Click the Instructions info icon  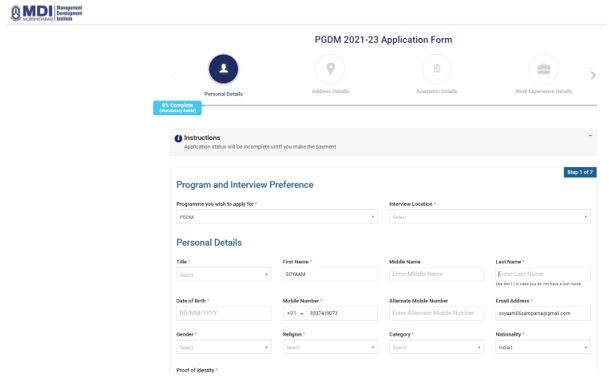pos(178,138)
